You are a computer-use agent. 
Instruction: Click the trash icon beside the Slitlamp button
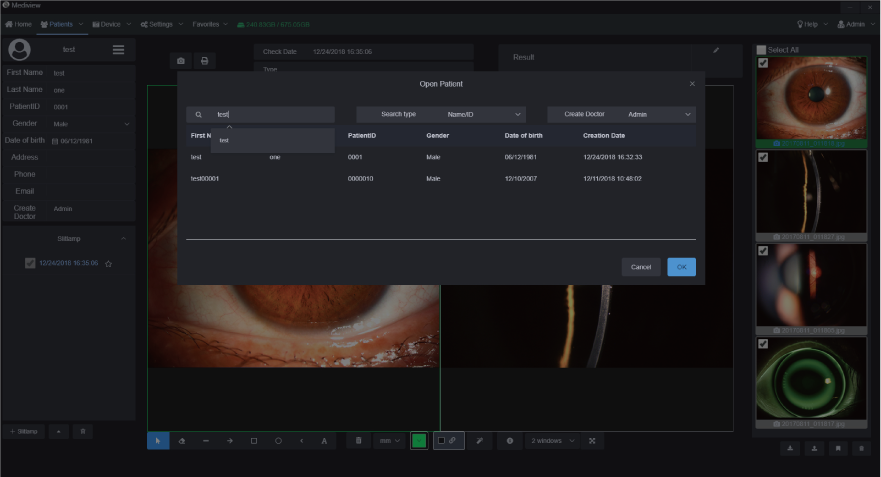(83, 431)
